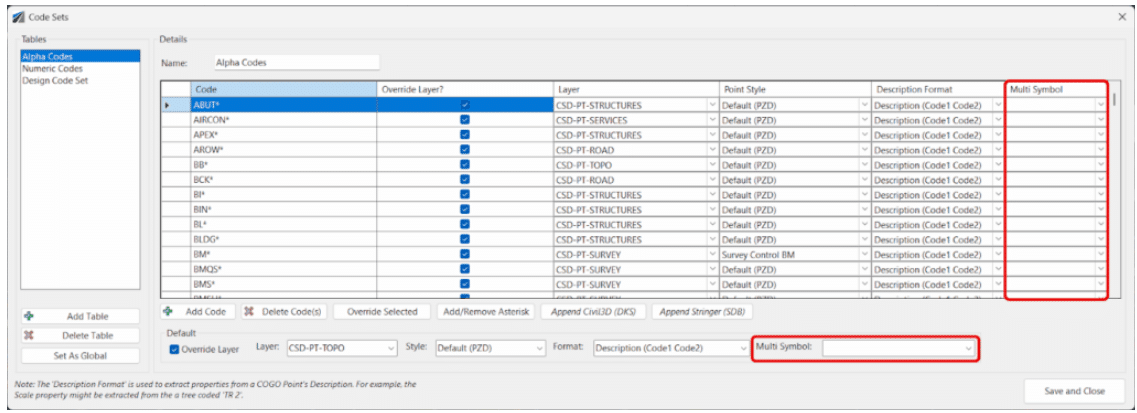The image size is (1137, 413).
Task: Click the BL* code cell
Action: [284, 225]
